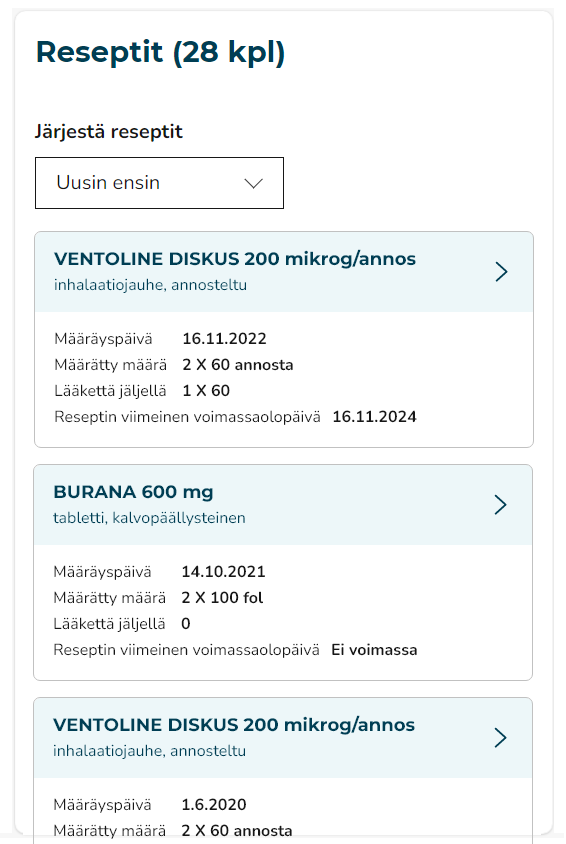This screenshot has width=566, height=844.
Task: Click the 2 X 100 fol amount
Action: [222, 597]
